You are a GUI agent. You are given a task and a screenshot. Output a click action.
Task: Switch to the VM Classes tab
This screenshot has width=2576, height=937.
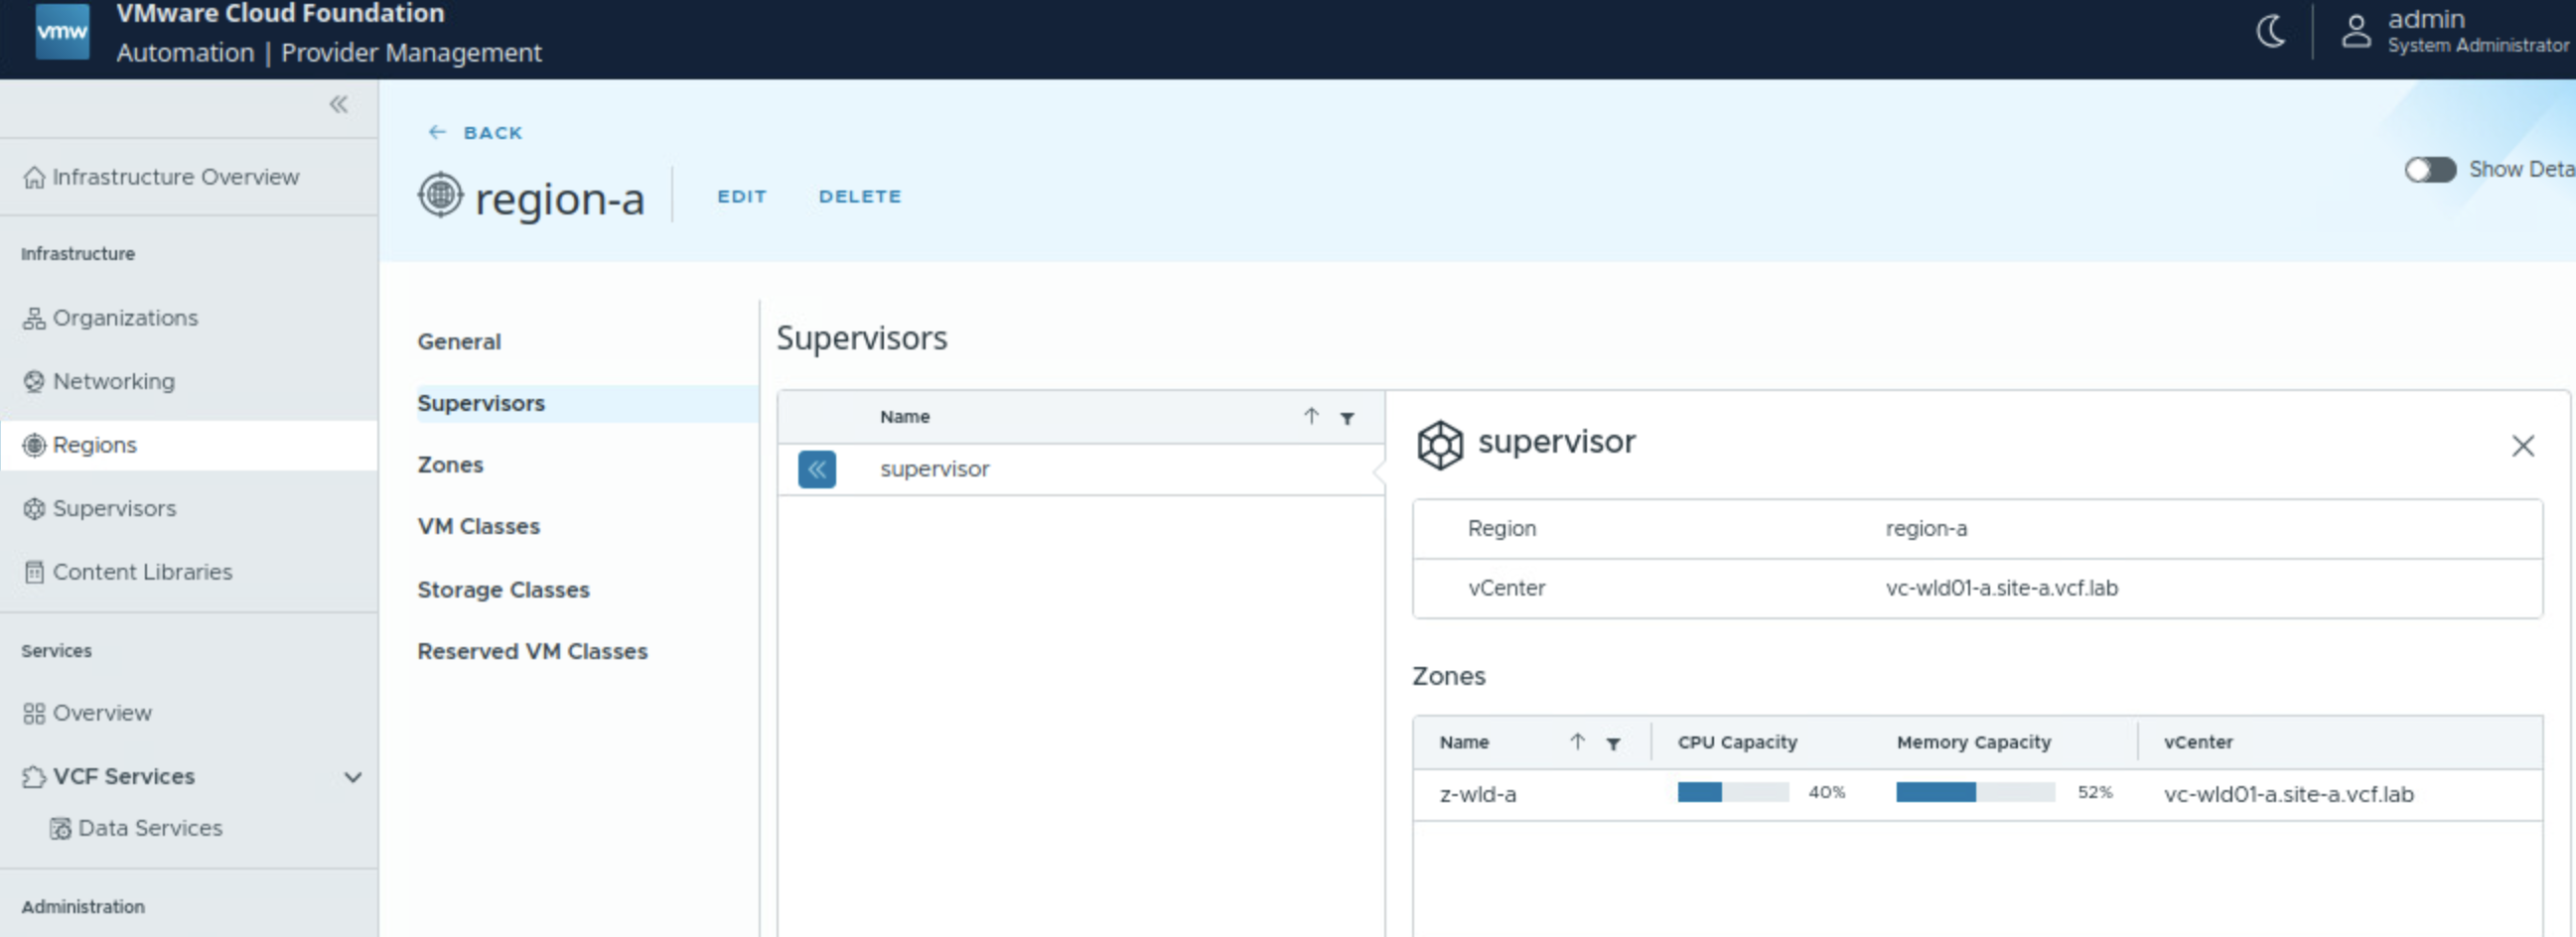[478, 526]
